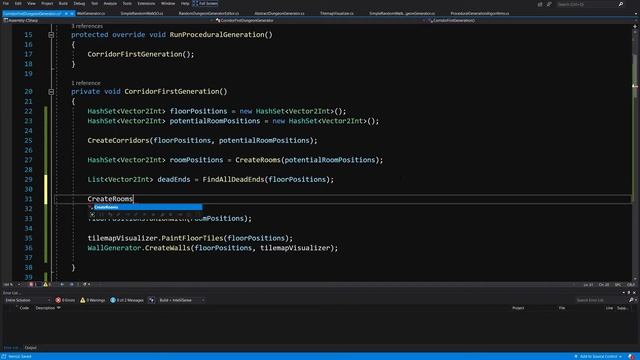The height and width of the screenshot is (360, 640).
Task: Navigate forward with the right arrow
Action: tap(71, 284)
